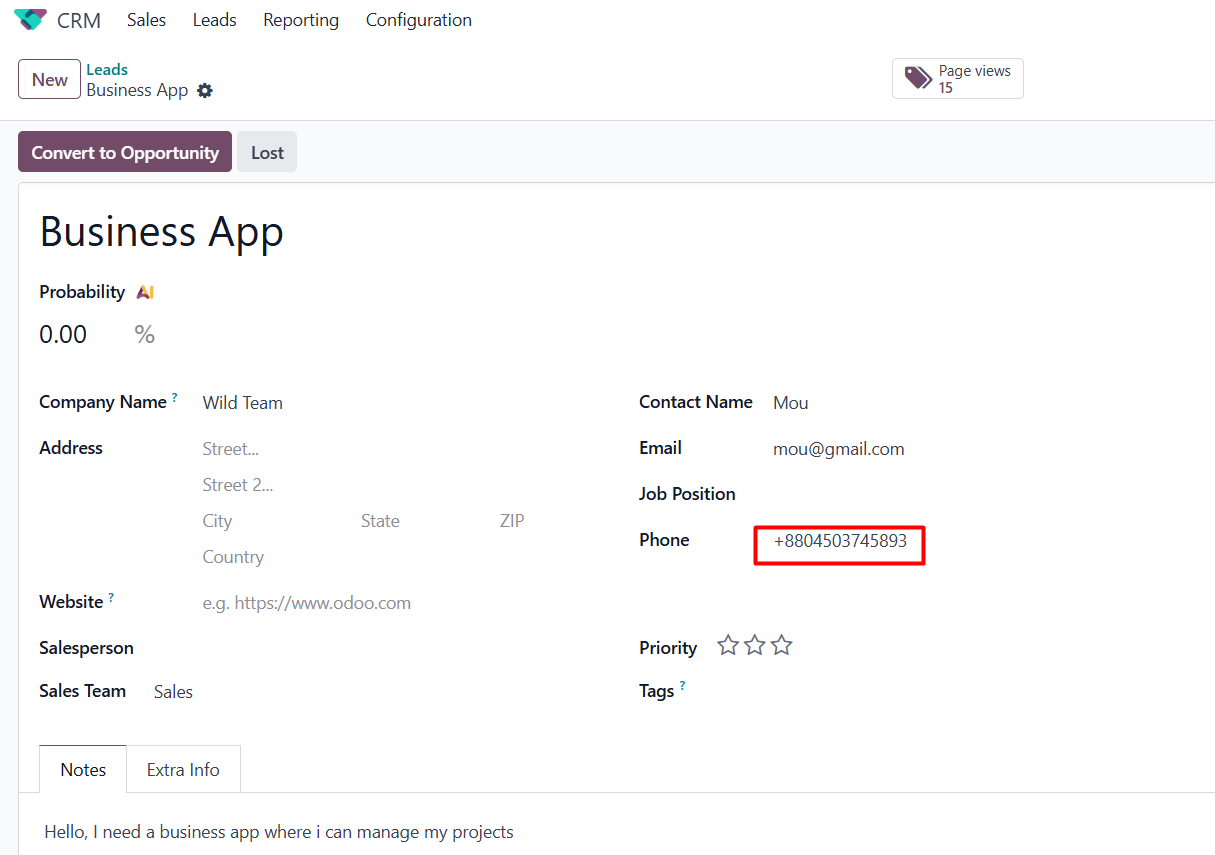Open the CRM app logo icon

30,20
